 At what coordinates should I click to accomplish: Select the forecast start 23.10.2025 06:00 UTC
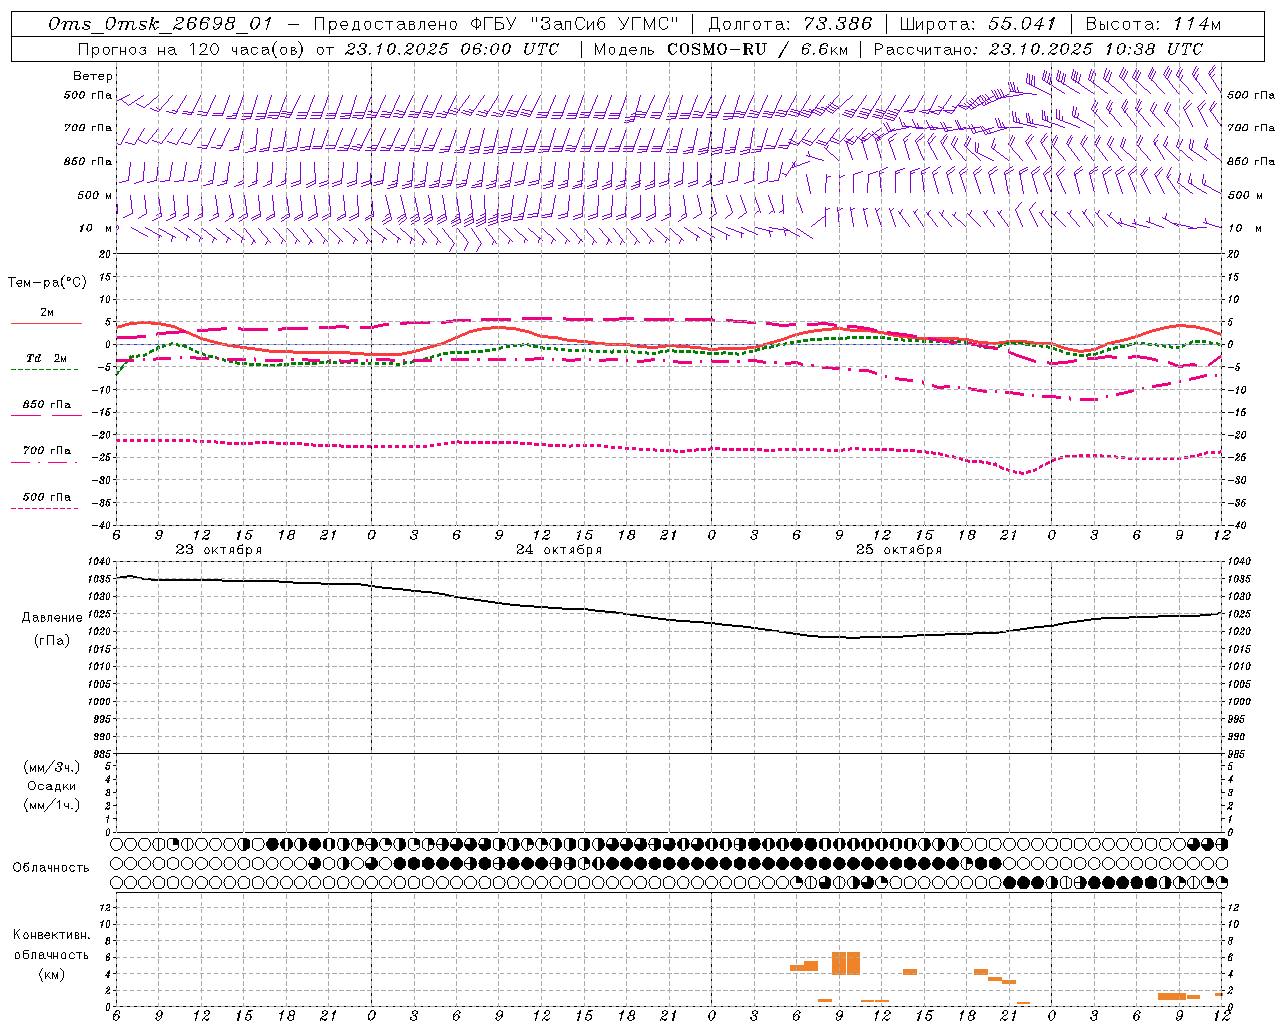pyautogui.click(x=451, y=49)
